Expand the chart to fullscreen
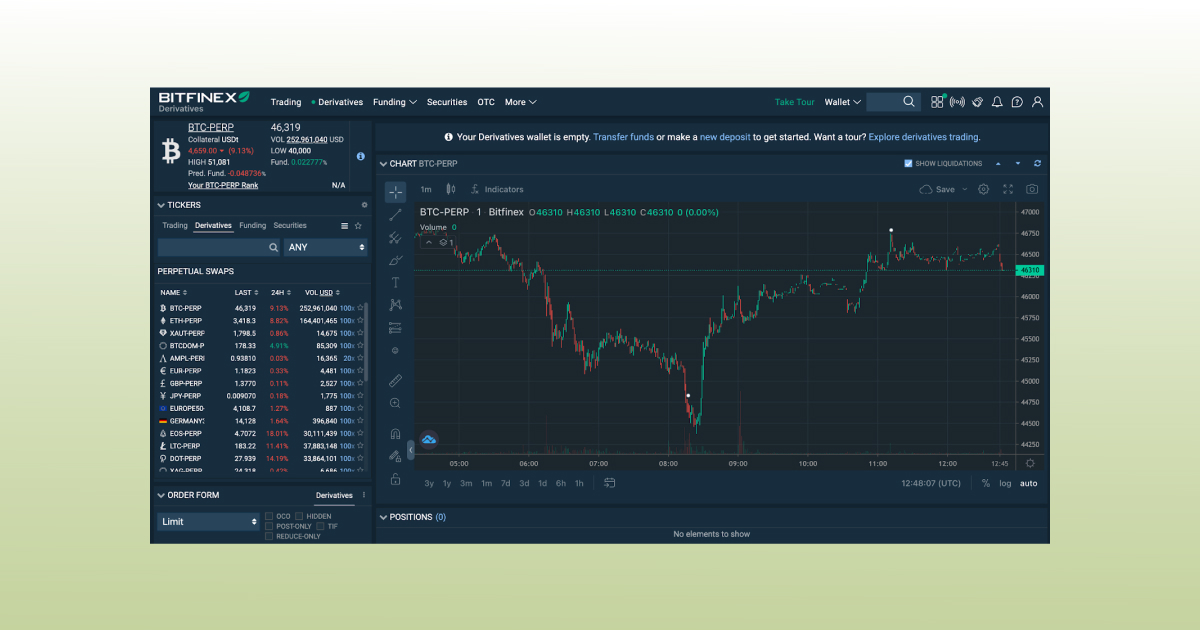This screenshot has height=630, width=1200. [1008, 189]
